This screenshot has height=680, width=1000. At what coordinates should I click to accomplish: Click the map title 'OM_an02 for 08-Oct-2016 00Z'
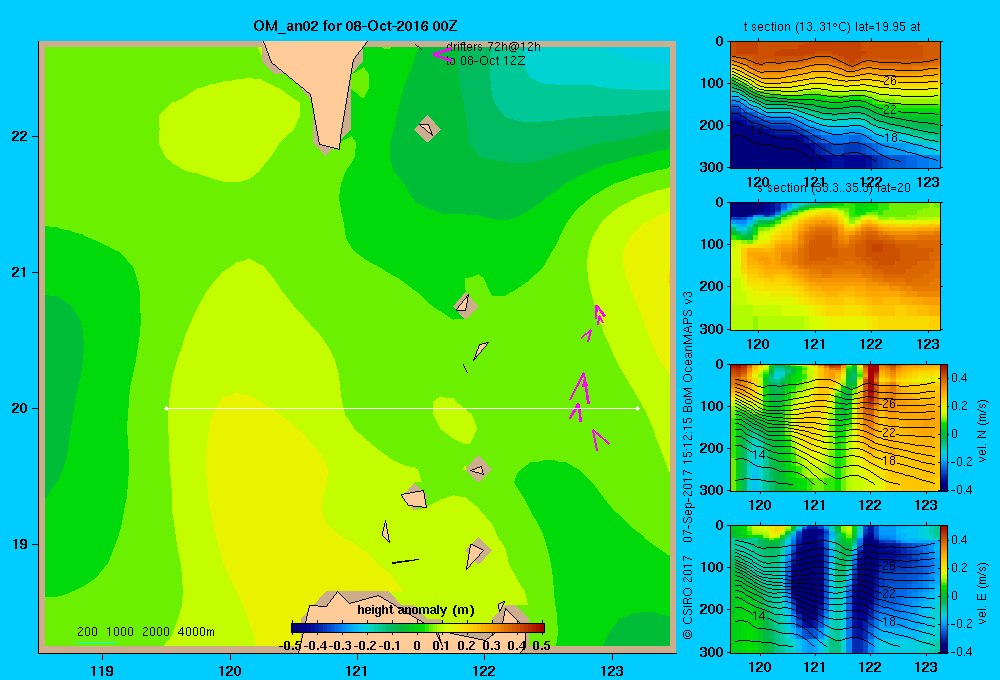click(x=355, y=26)
